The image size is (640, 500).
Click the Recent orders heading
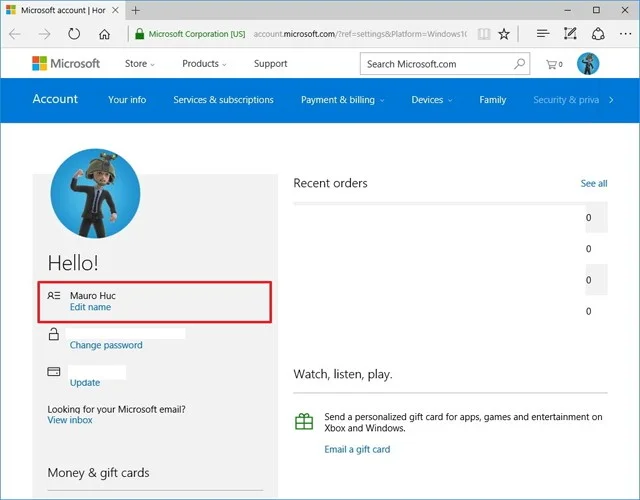click(x=330, y=183)
